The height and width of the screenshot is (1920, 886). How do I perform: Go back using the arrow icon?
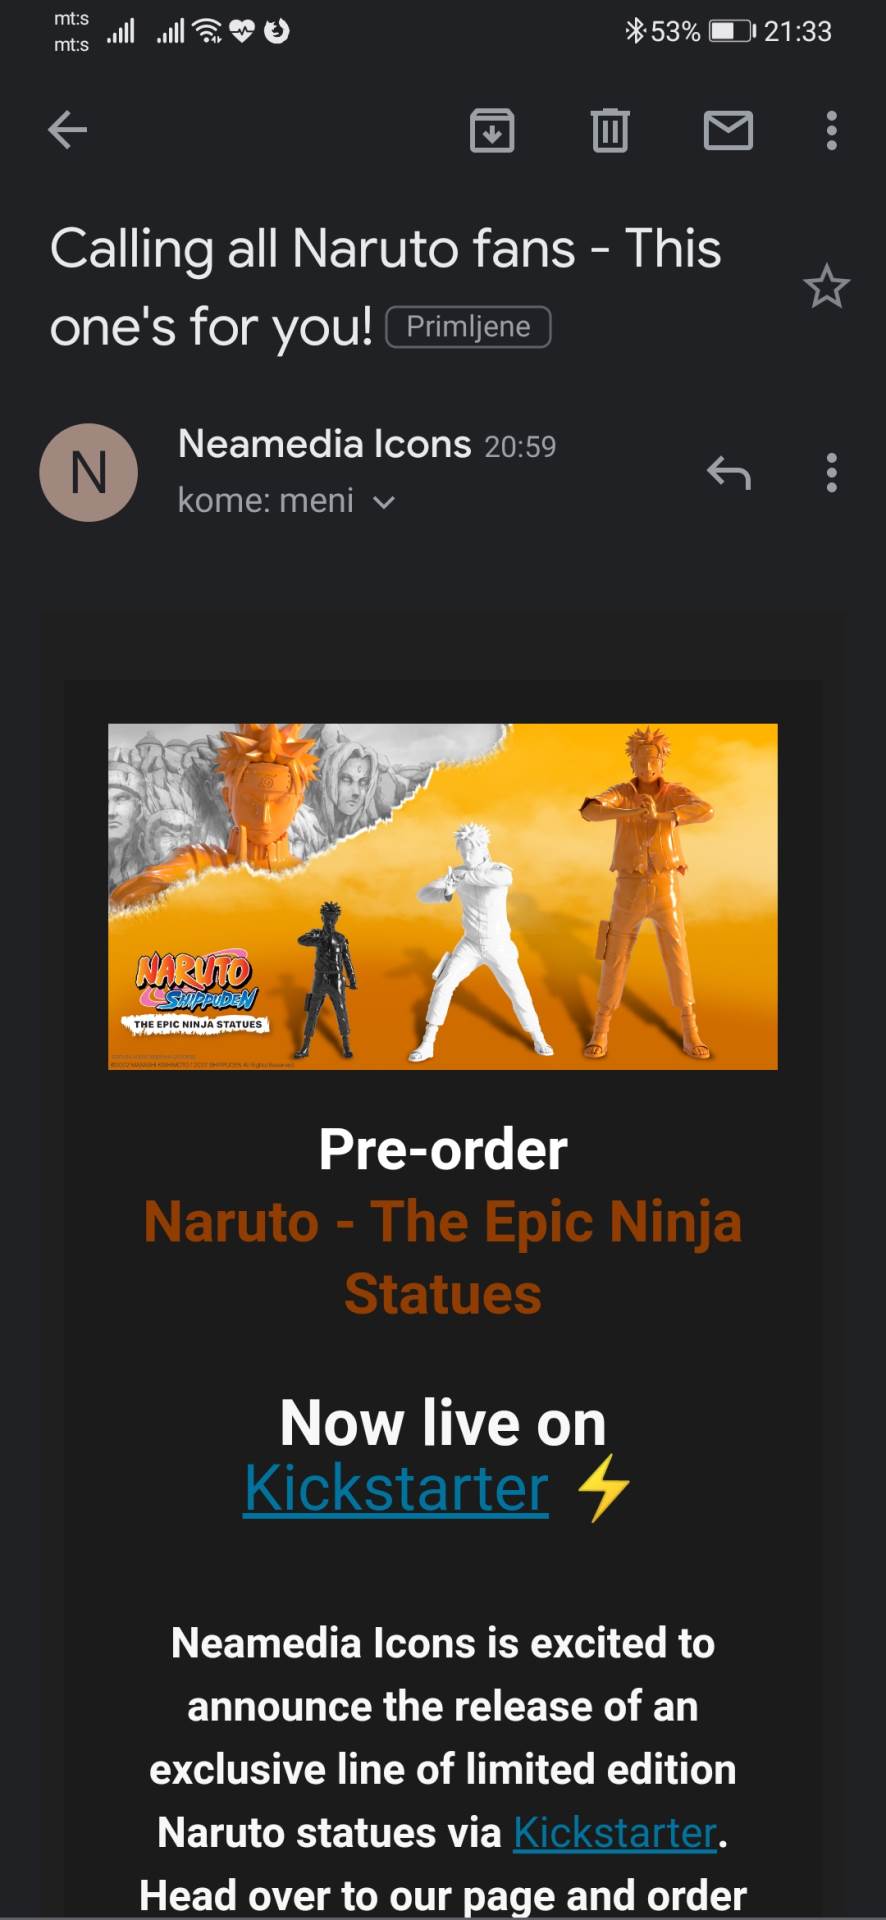pyautogui.click(x=68, y=130)
